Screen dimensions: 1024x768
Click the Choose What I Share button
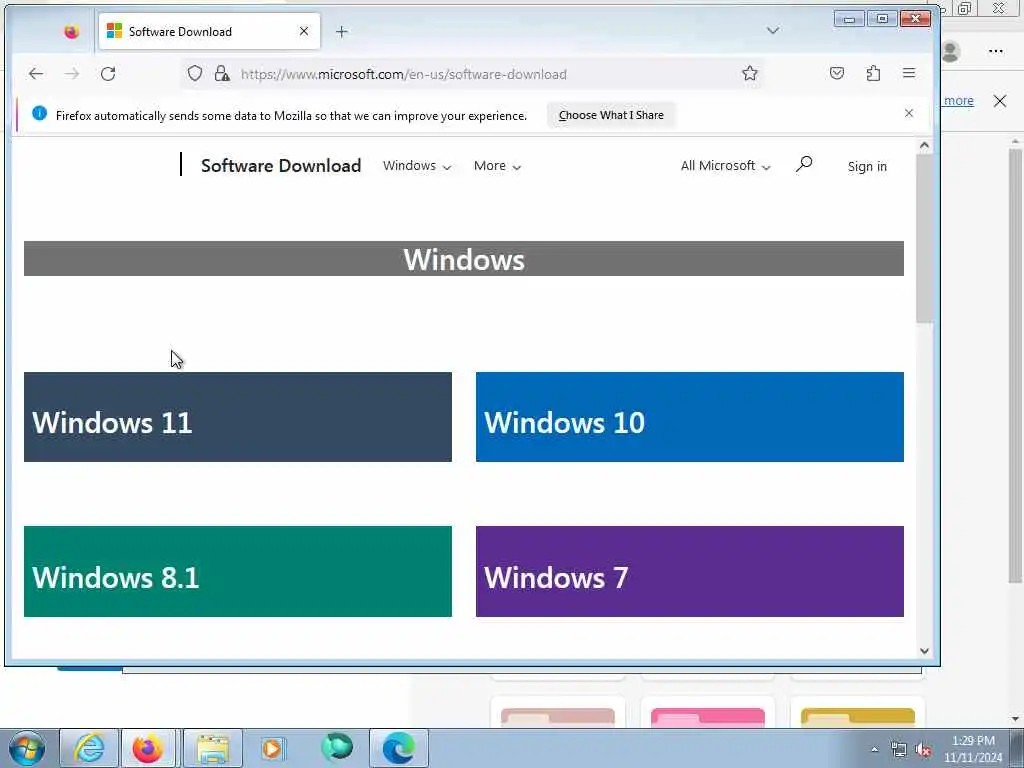point(611,115)
